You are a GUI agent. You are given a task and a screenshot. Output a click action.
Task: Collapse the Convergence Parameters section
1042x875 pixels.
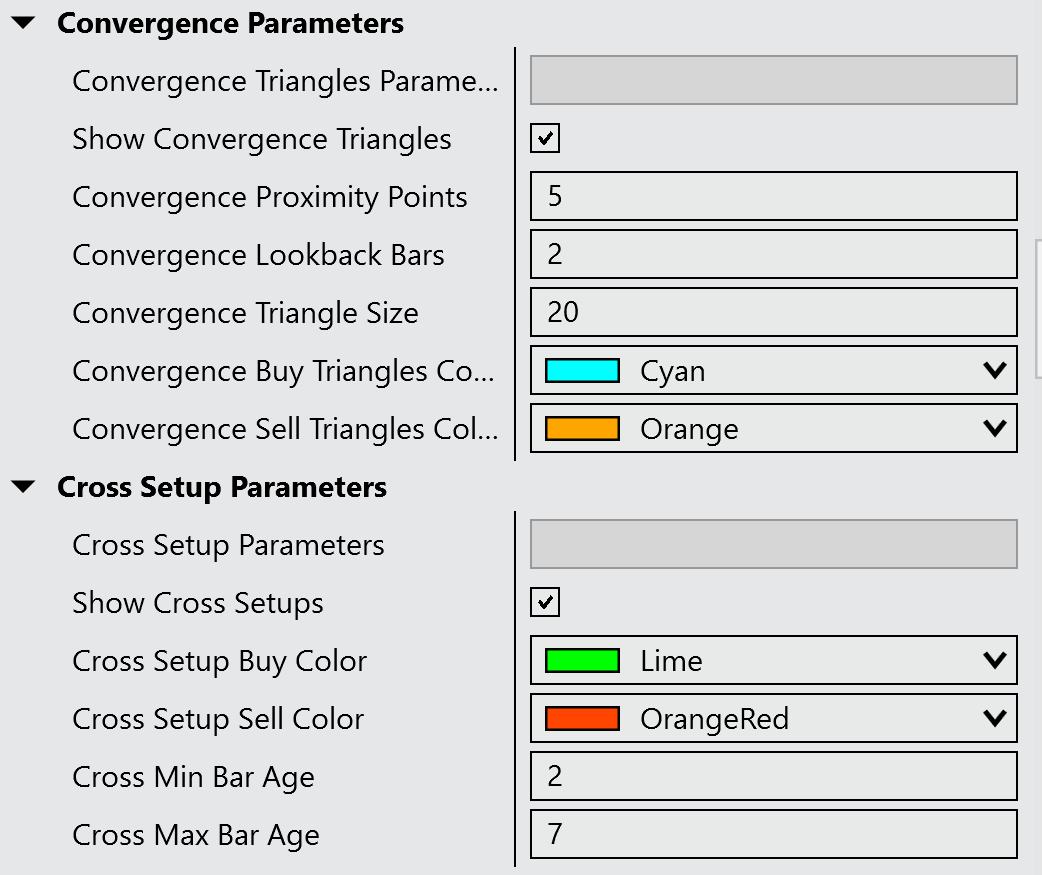point(23,24)
